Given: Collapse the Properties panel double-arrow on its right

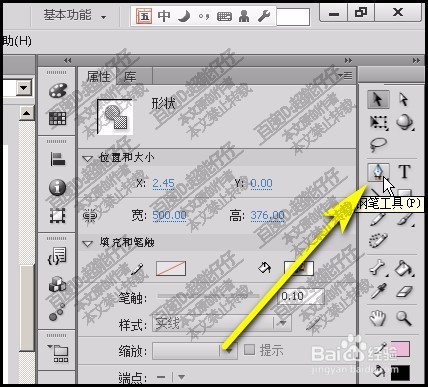Looking at the screenshot, I should point(348,60).
